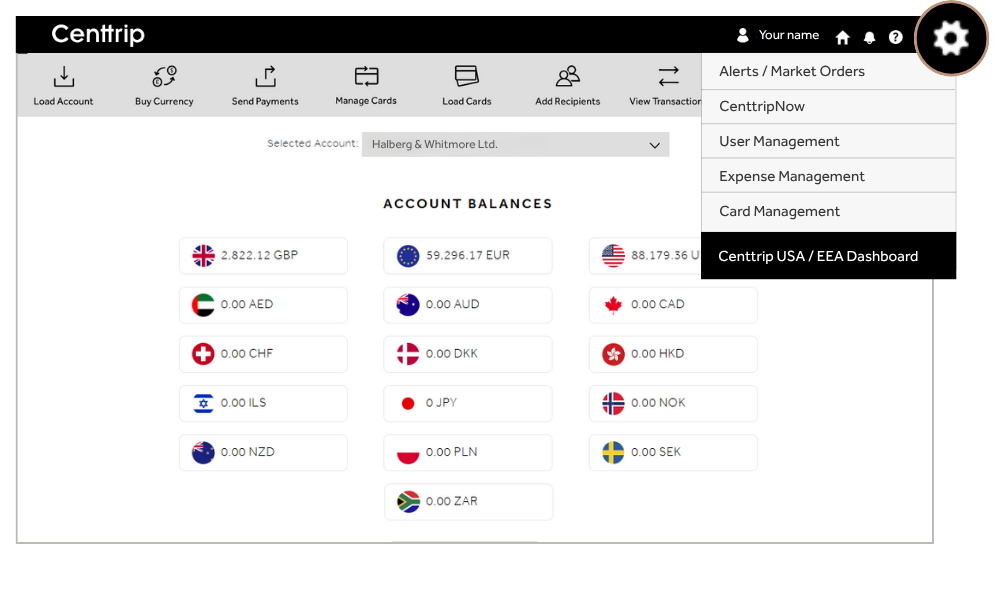Click the Swedish flag on the SEK balance
The width and height of the screenshot is (1000, 590).
tap(613, 452)
